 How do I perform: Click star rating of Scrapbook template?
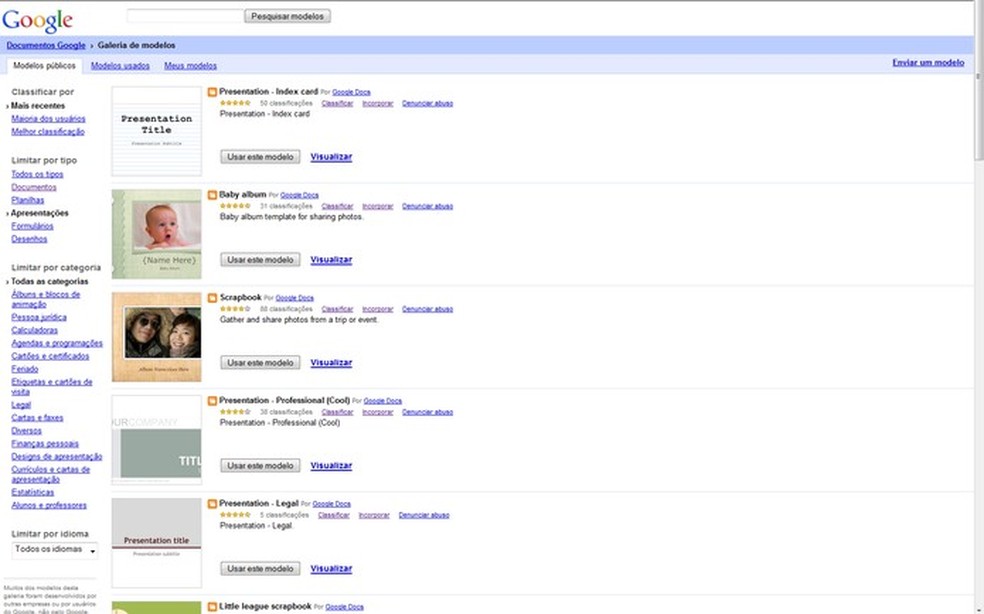pyautogui.click(x=235, y=309)
